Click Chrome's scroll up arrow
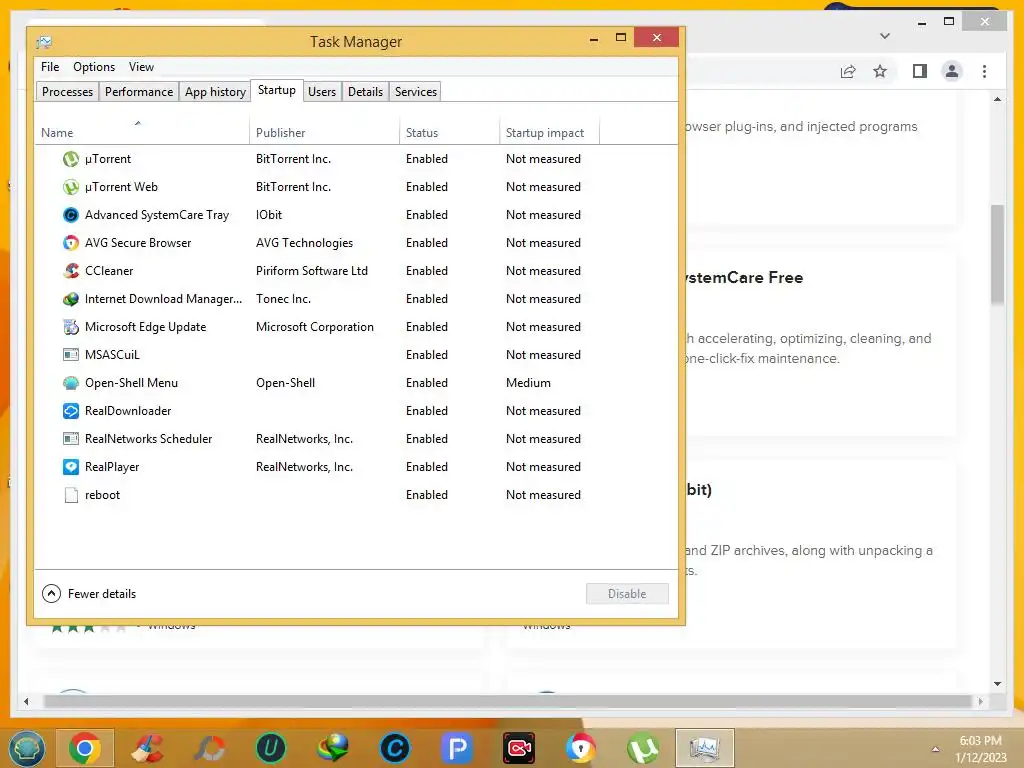1024x768 pixels. pos(997,99)
